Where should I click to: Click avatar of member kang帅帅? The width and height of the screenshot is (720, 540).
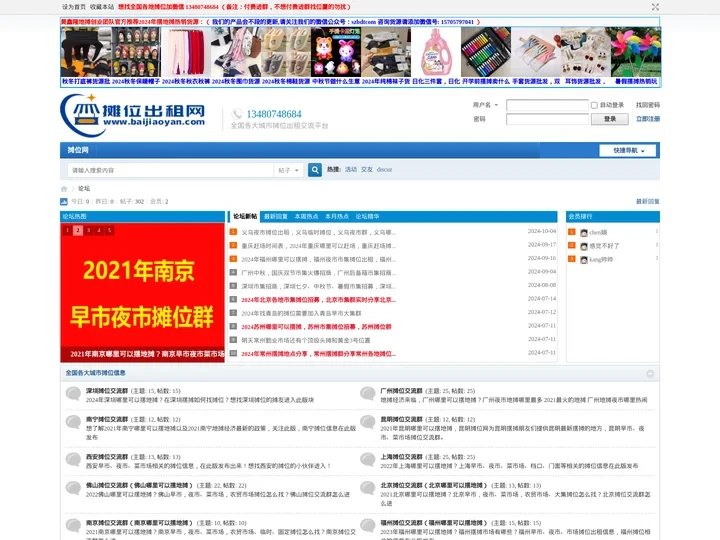[584, 260]
